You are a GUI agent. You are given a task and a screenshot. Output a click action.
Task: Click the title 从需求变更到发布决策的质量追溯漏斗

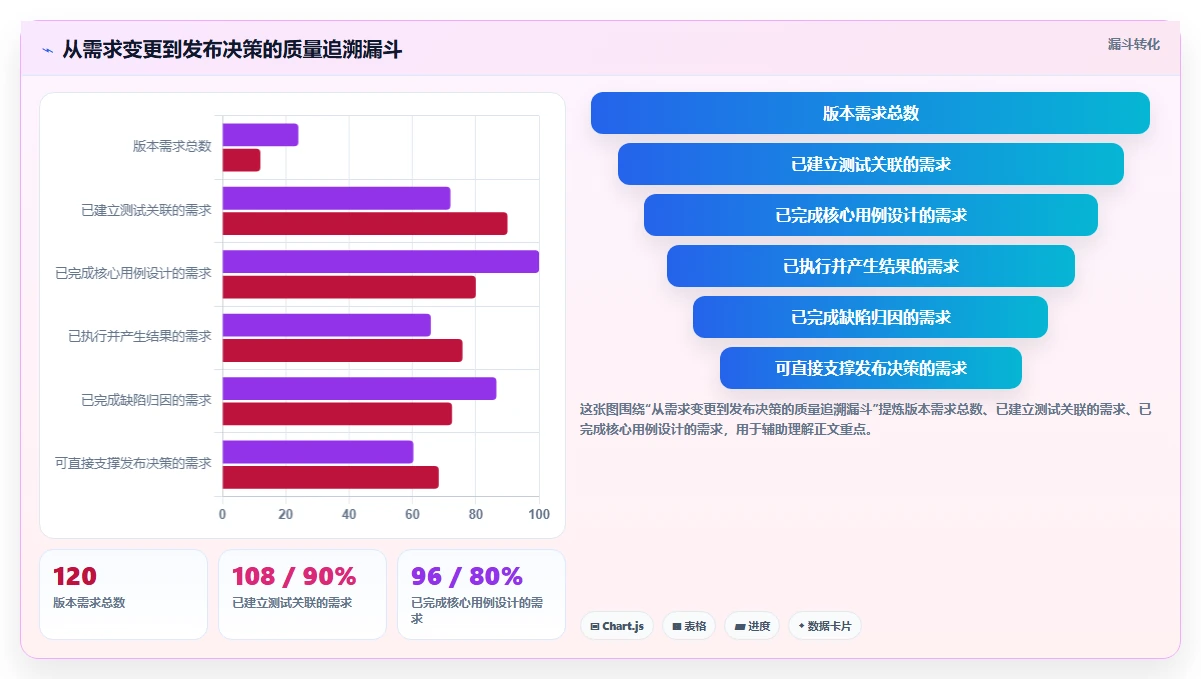coord(232,49)
